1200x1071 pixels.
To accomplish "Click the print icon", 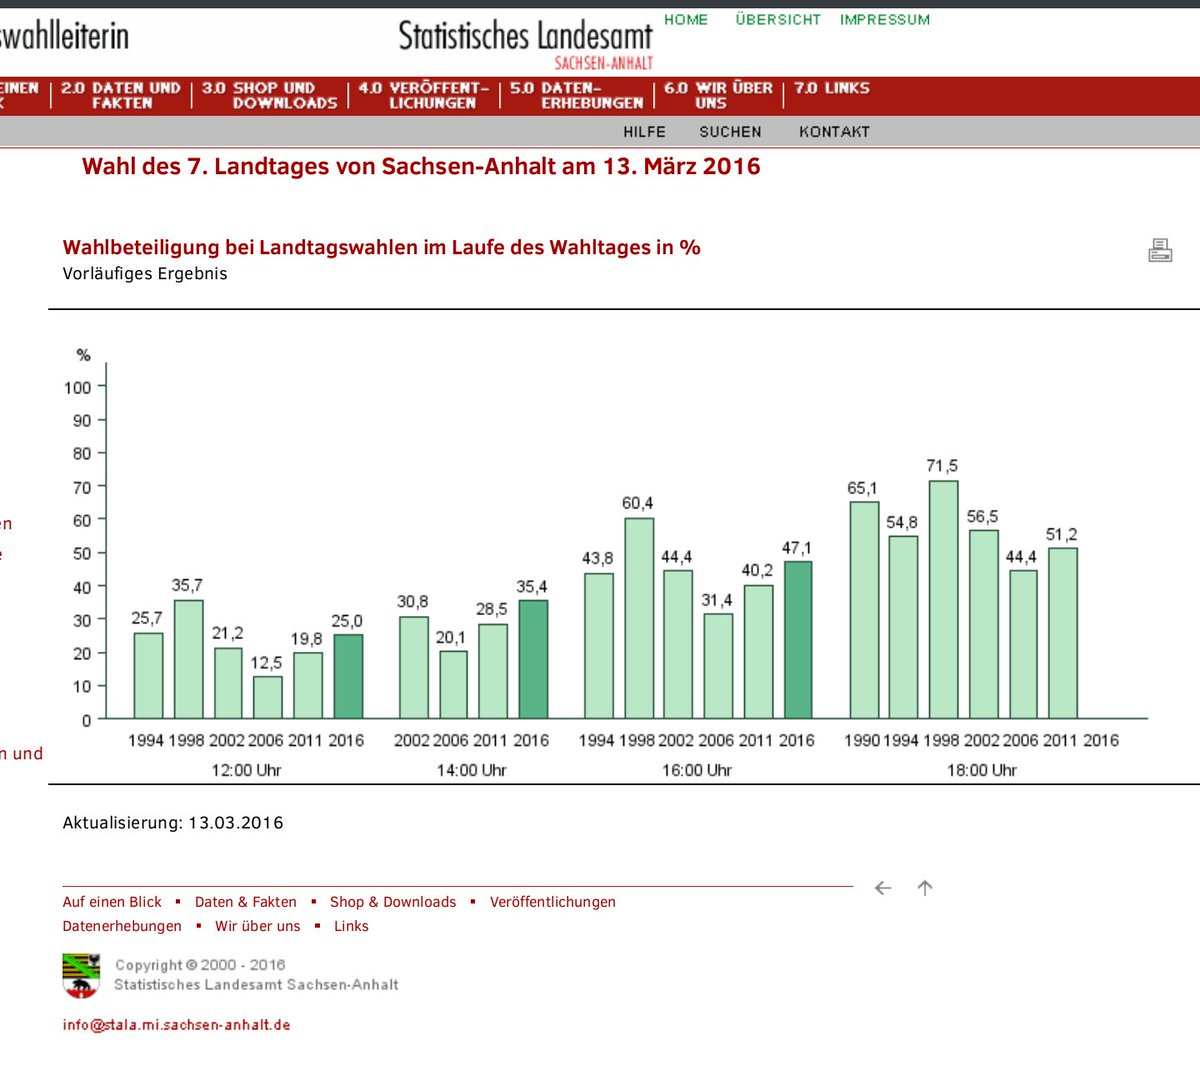I will 1160,250.
